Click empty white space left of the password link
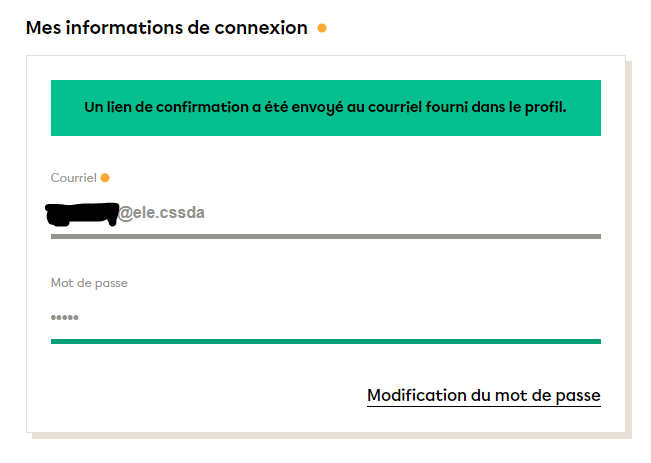This screenshot has width=651, height=463. tap(200, 395)
